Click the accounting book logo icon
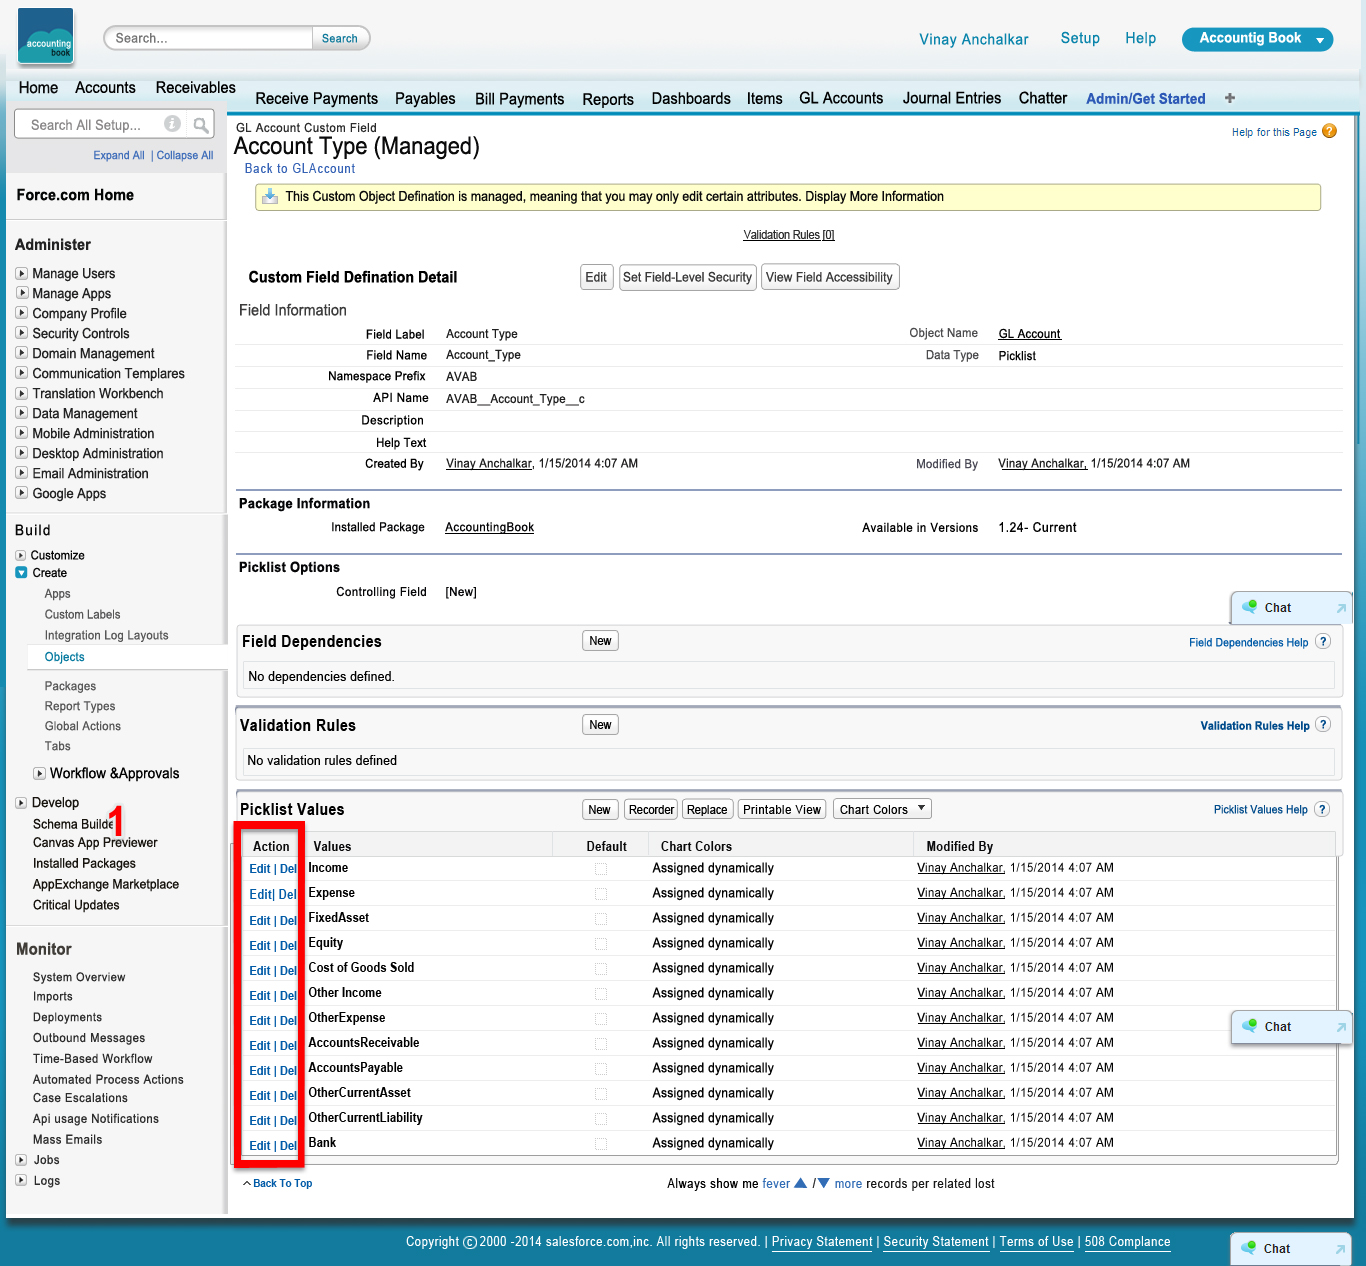Image resolution: width=1366 pixels, height=1266 pixels. click(x=46, y=36)
